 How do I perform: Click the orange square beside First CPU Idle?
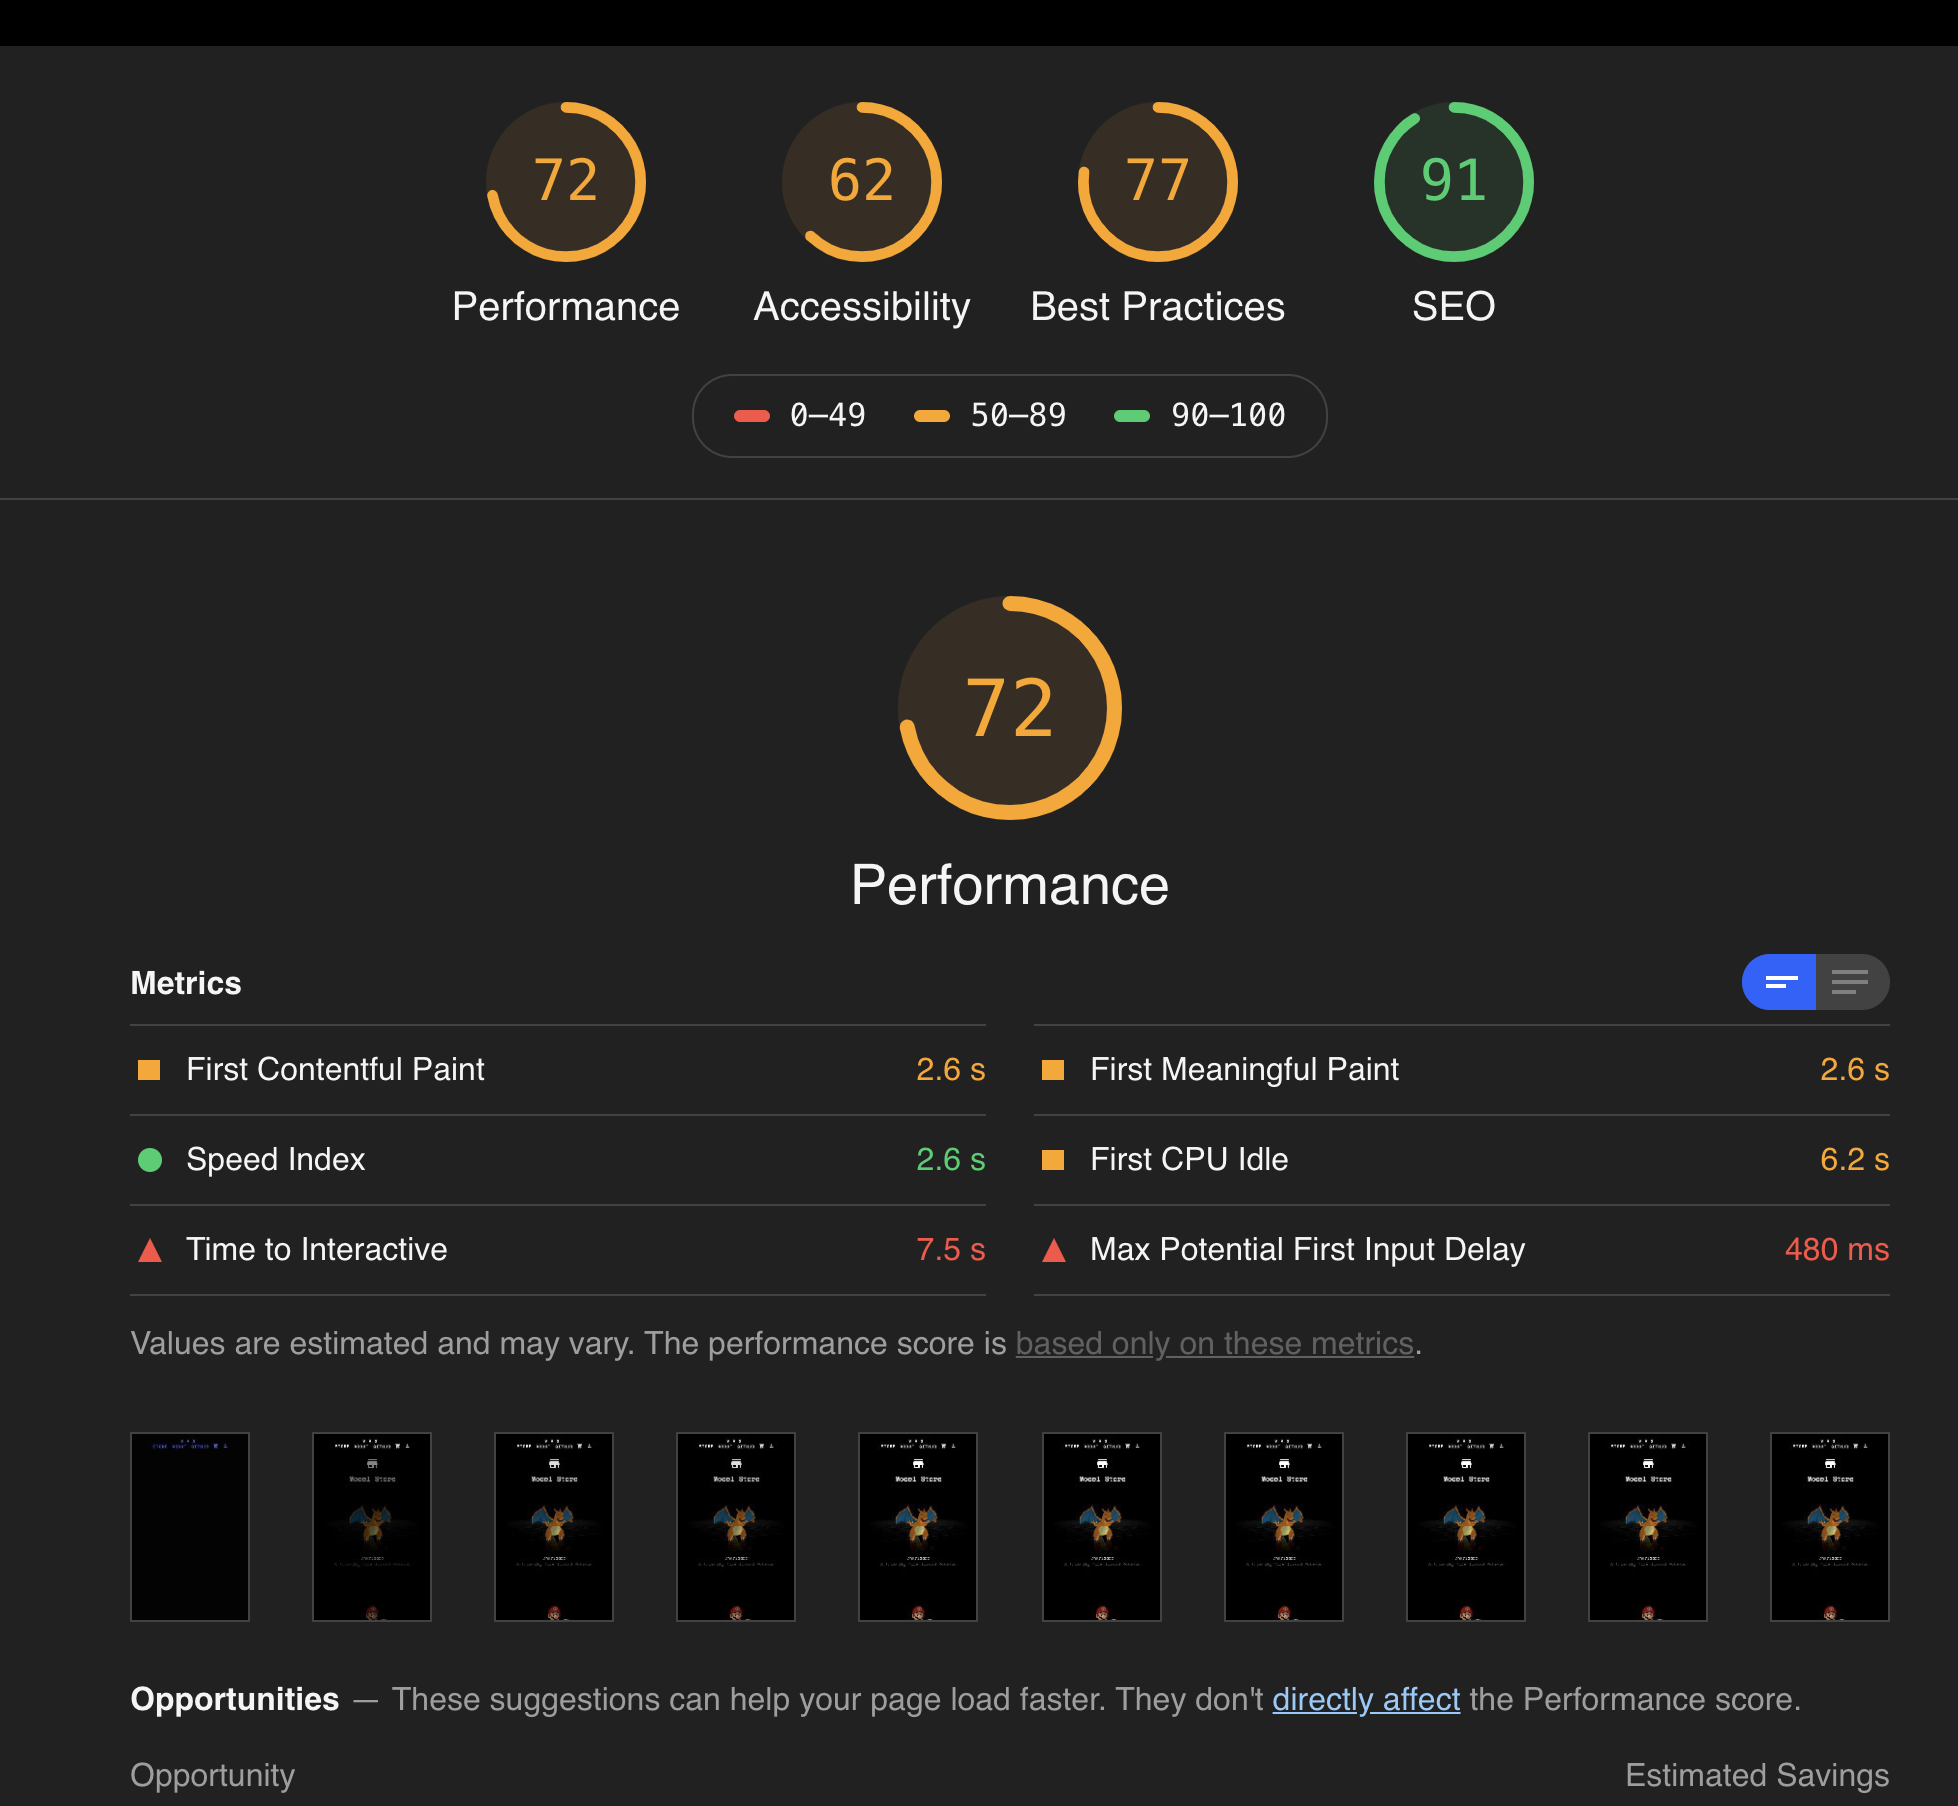click(1055, 1160)
